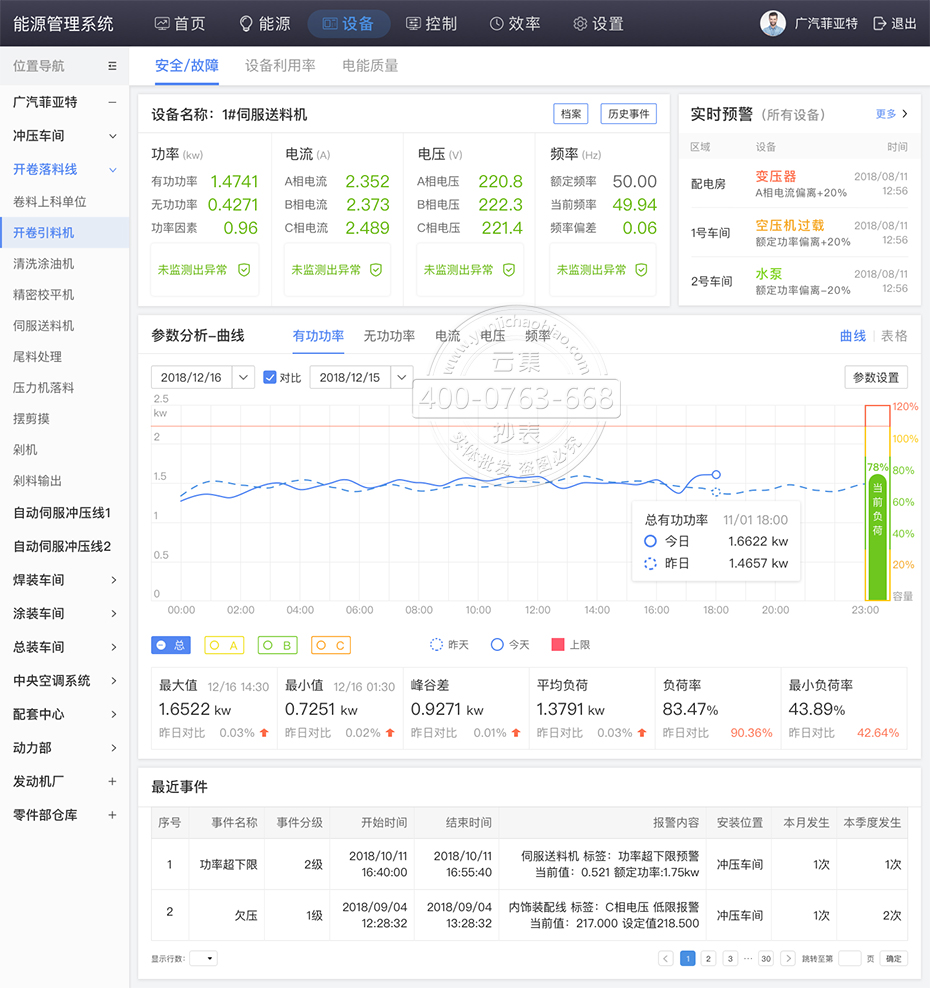Uncheck the 对比 compare checkbox
This screenshot has height=988, width=930.
(x=269, y=378)
